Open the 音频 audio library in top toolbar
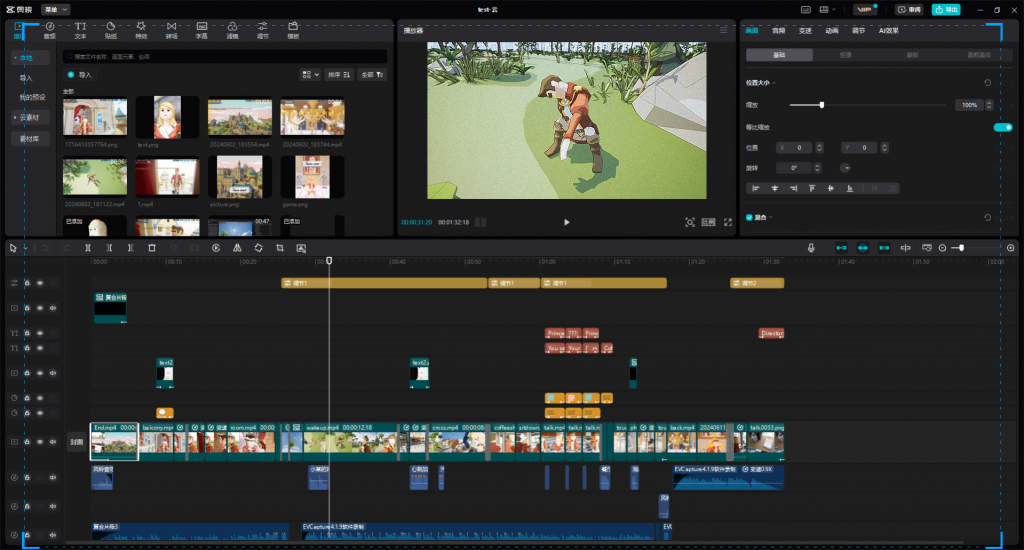The height and width of the screenshot is (550, 1024). click(x=50, y=30)
